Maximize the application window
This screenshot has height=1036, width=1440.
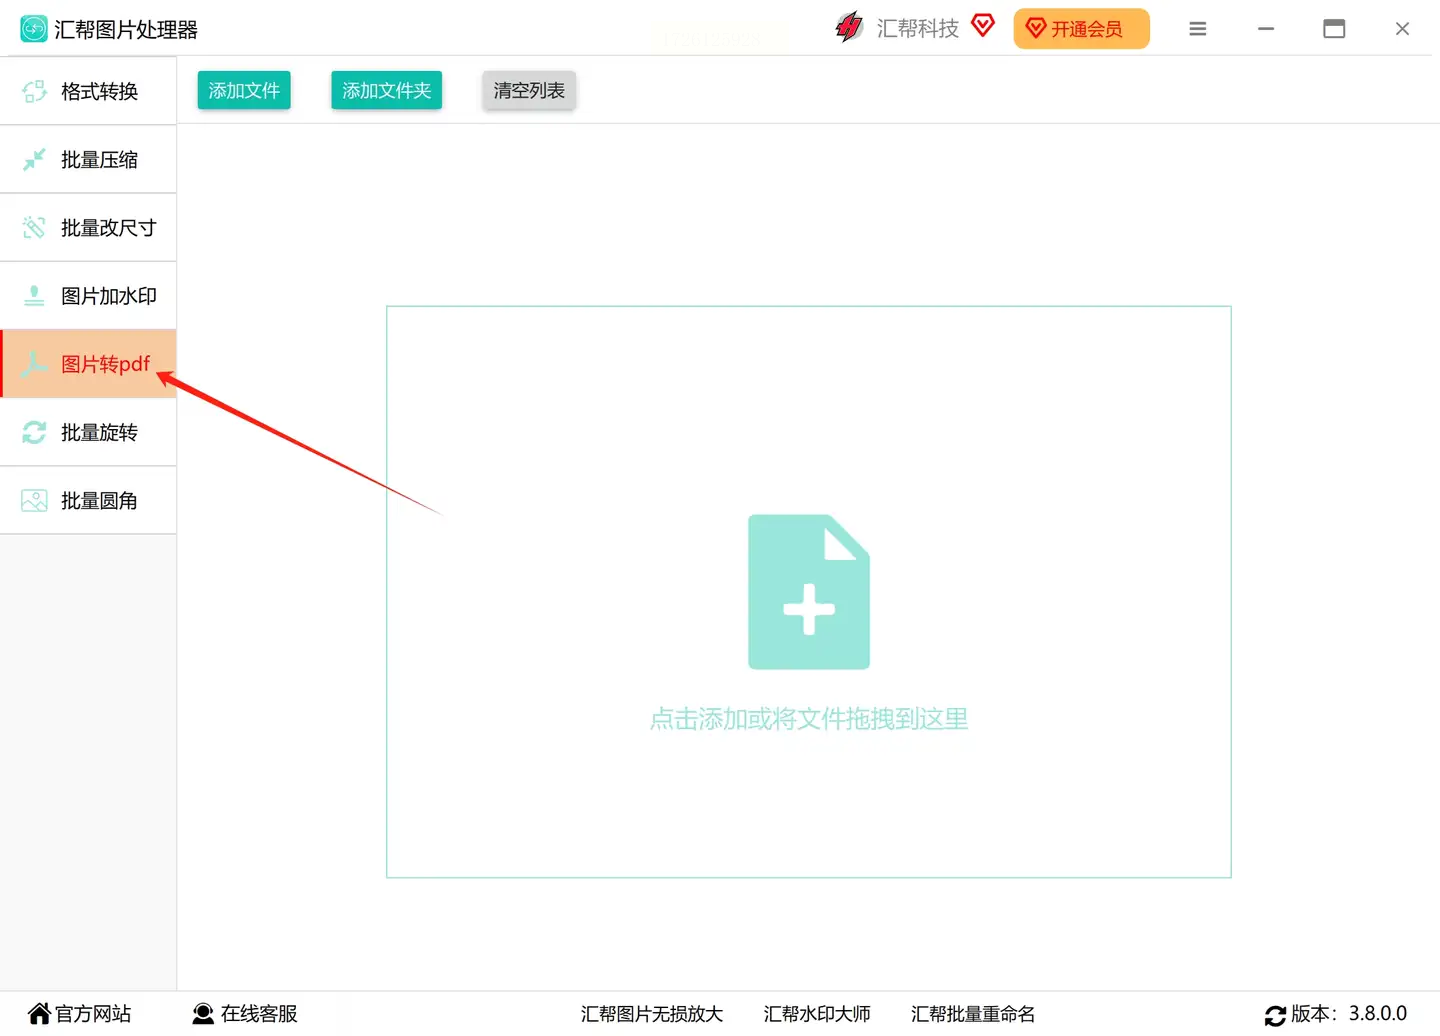tap(1334, 29)
